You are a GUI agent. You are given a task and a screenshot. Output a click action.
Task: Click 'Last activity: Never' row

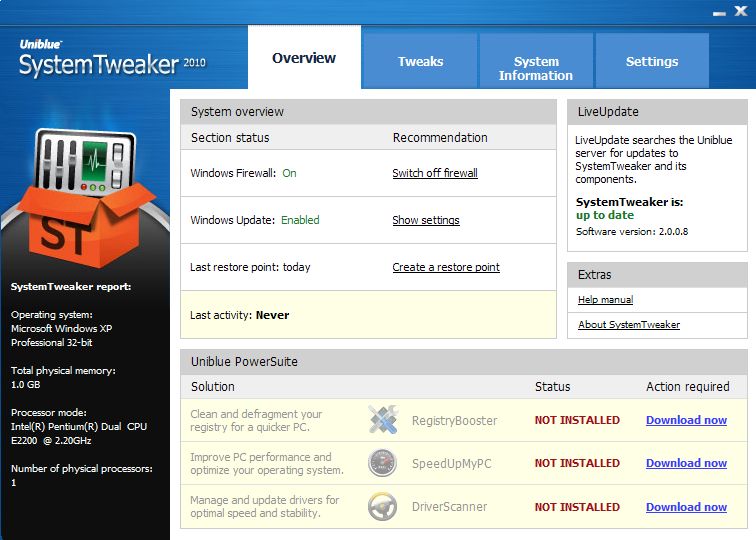tap(368, 314)
